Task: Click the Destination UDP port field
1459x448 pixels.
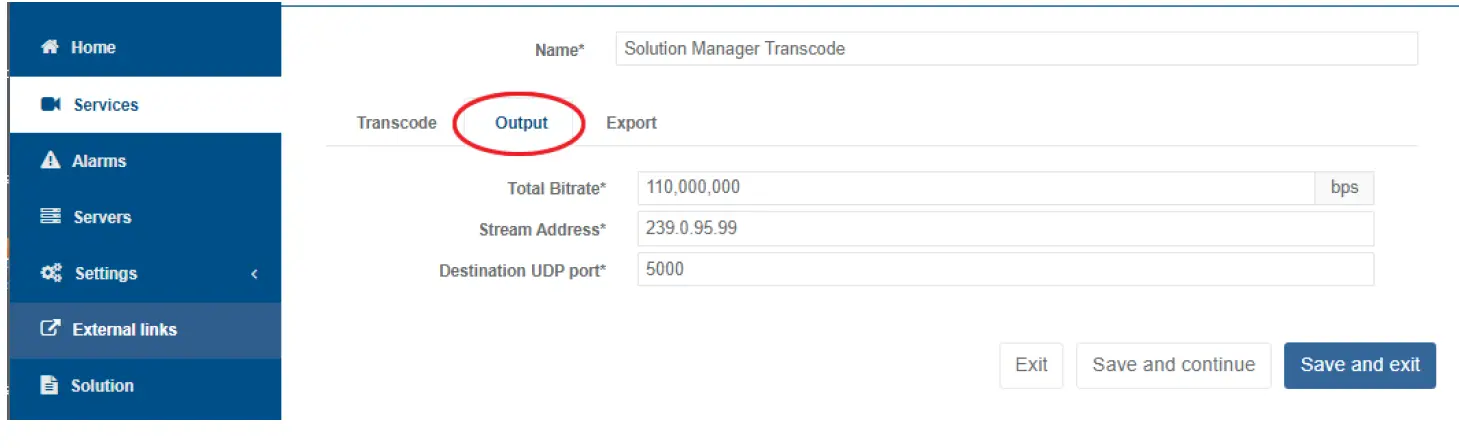Action: [1005, 270]
